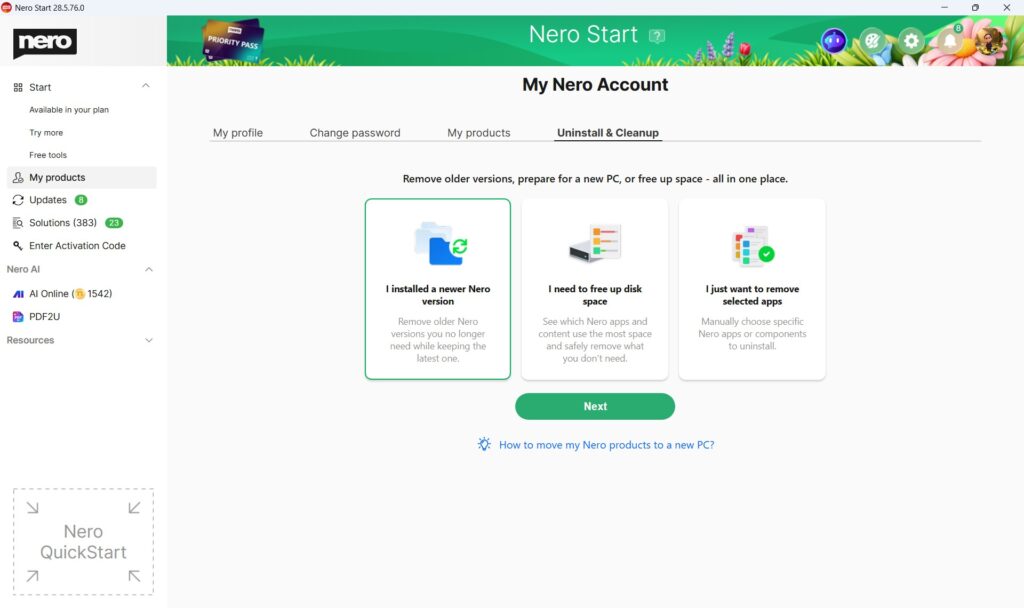Collapse the Nero AI section chevron
This screenshot has height=608, width=1024.
148,269
